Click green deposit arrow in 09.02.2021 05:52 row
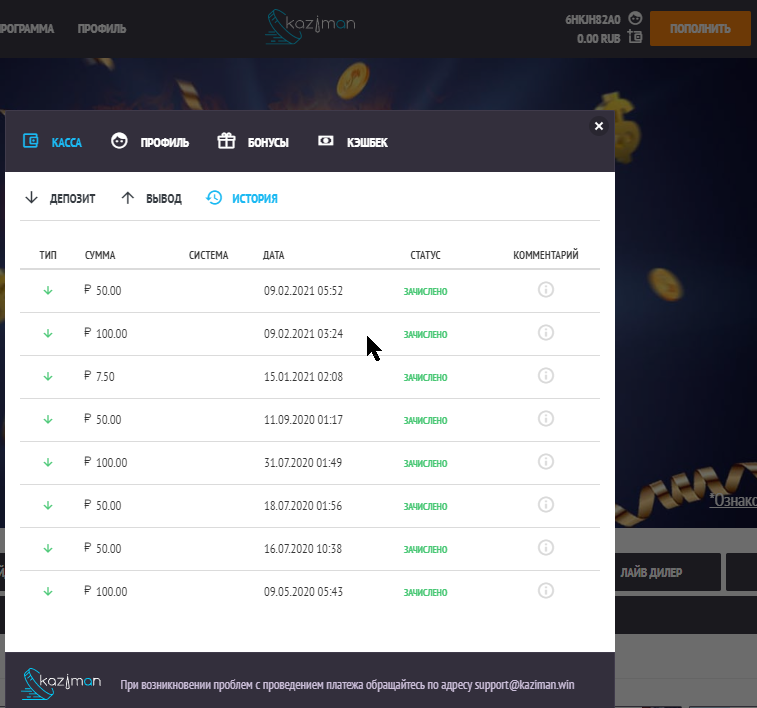The image size is (757, 708). point(48,291)
